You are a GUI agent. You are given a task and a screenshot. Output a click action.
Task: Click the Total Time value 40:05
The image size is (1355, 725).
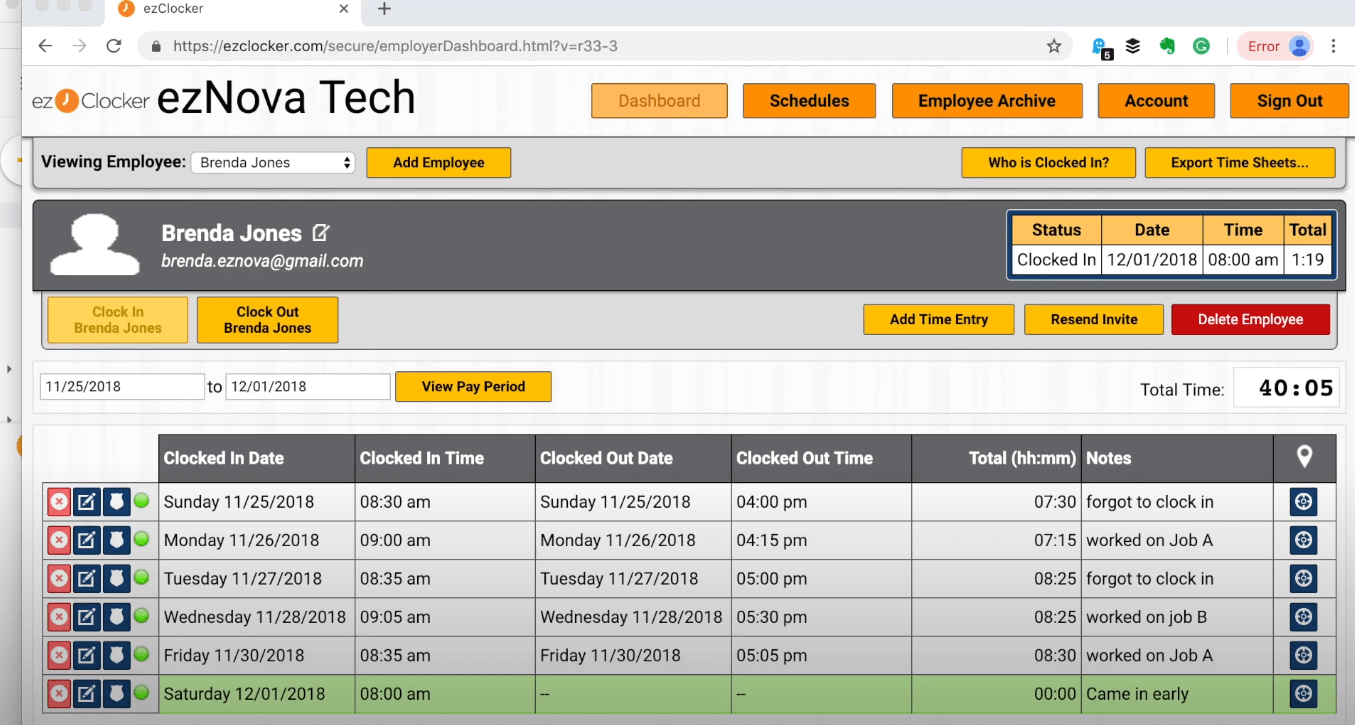click(1296, 388)
